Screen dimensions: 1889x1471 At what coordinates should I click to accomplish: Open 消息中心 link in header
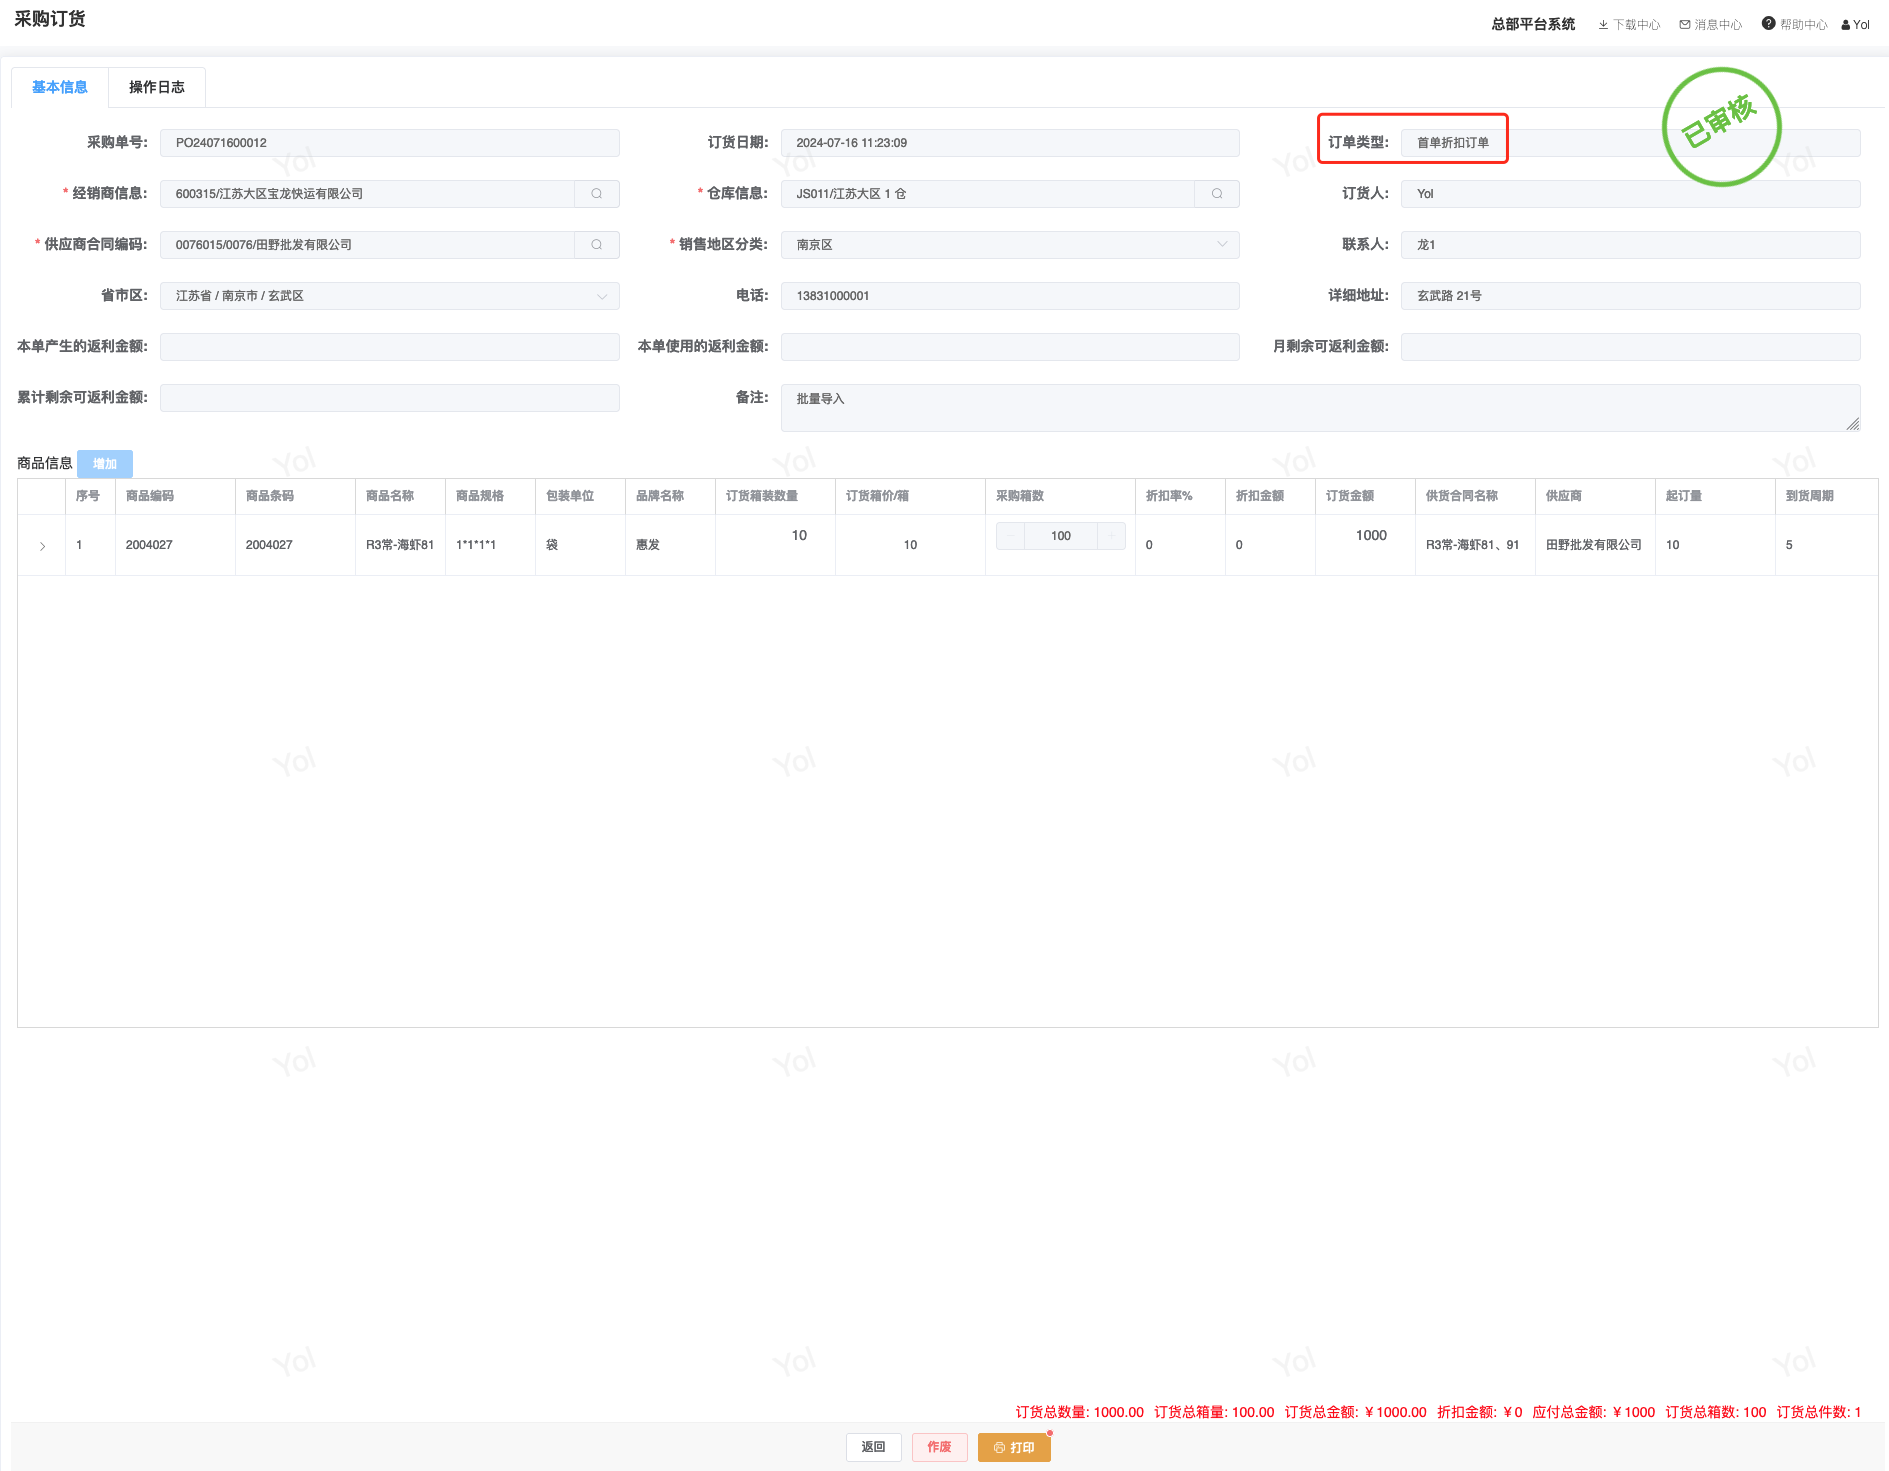click(1718, 25)
